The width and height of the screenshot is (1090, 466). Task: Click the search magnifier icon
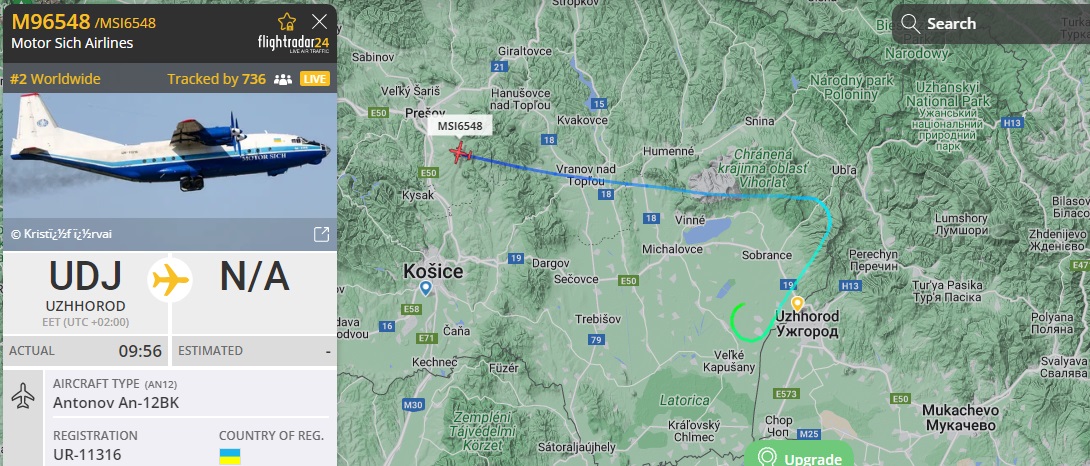click(x=910, y=24)
